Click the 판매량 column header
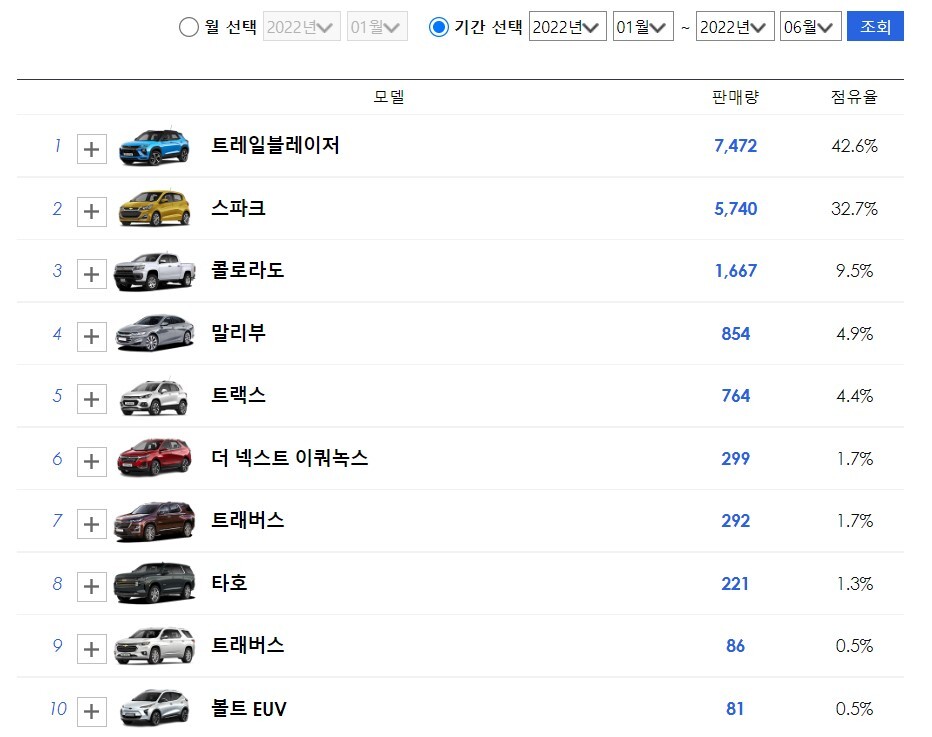 [735, 97]
